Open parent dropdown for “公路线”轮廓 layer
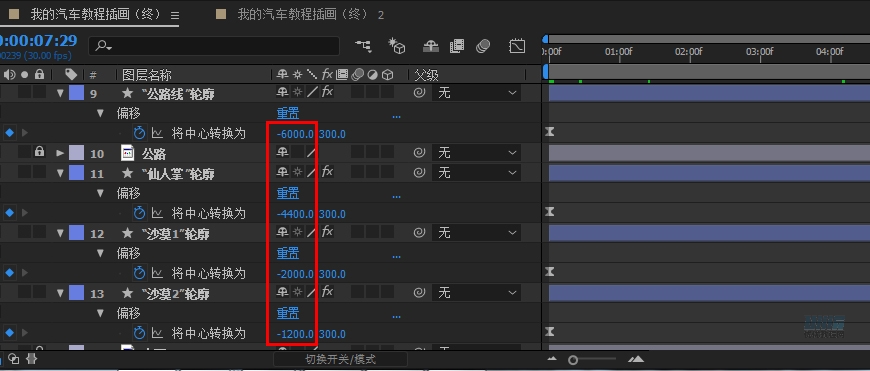 pyautogui.click(x=477, y=93)
